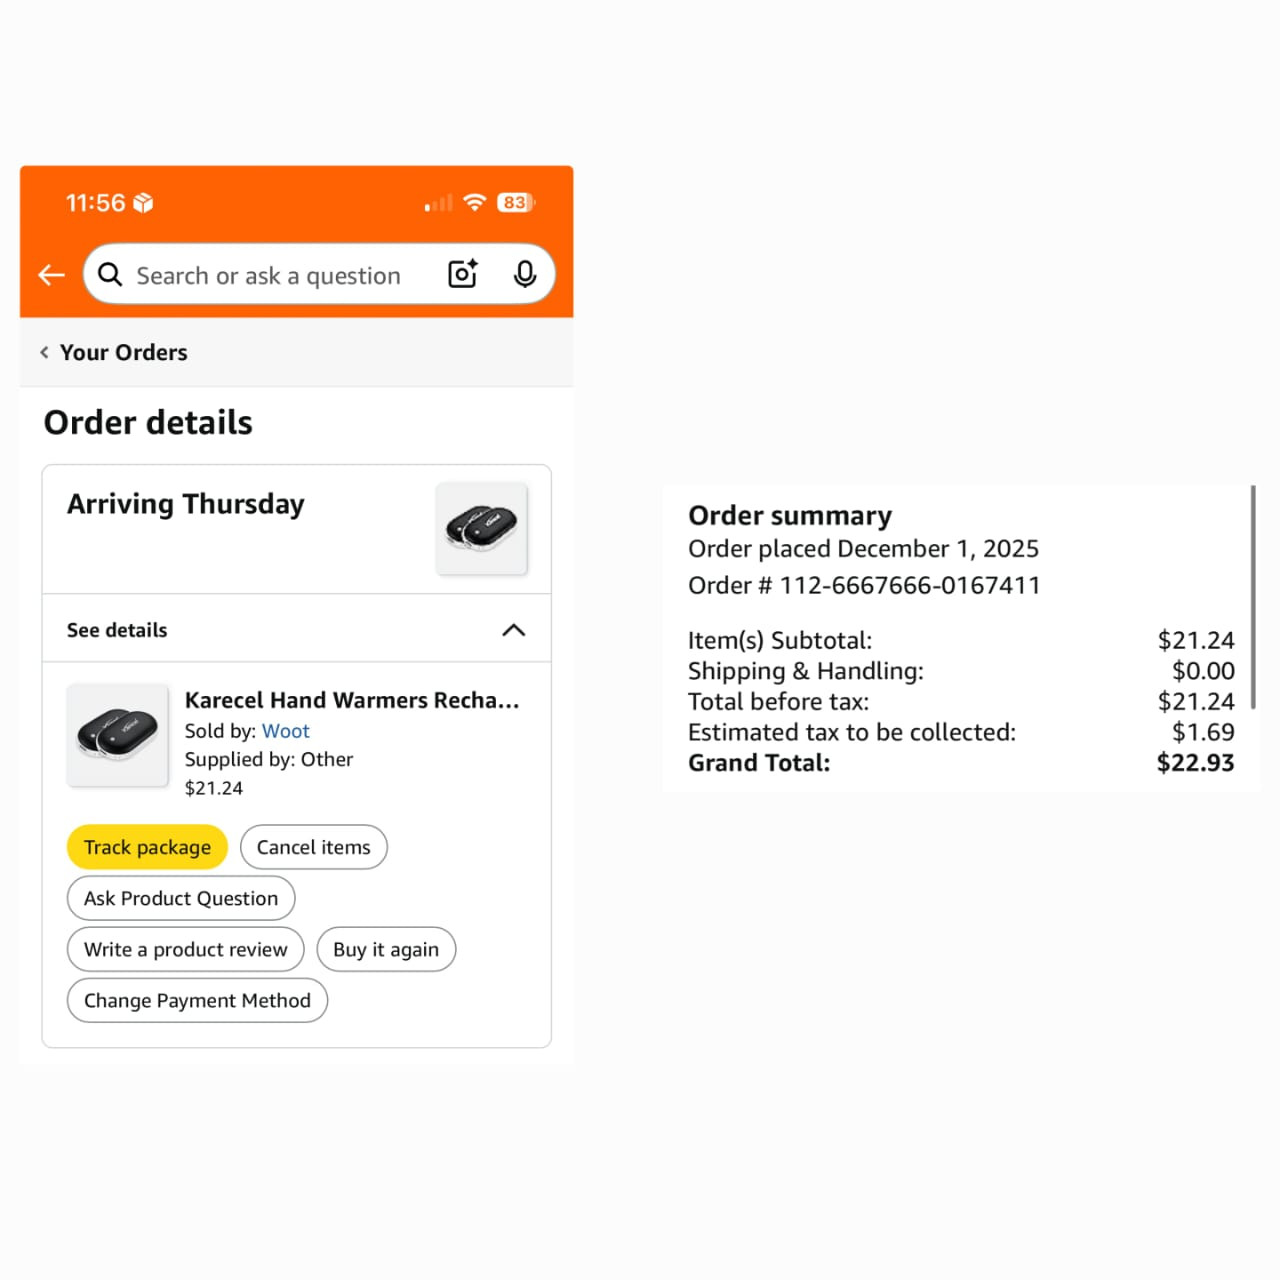The image size is (1280, 1280).
Task: Focus the Search or ask a question field
Action: [268, 276]
